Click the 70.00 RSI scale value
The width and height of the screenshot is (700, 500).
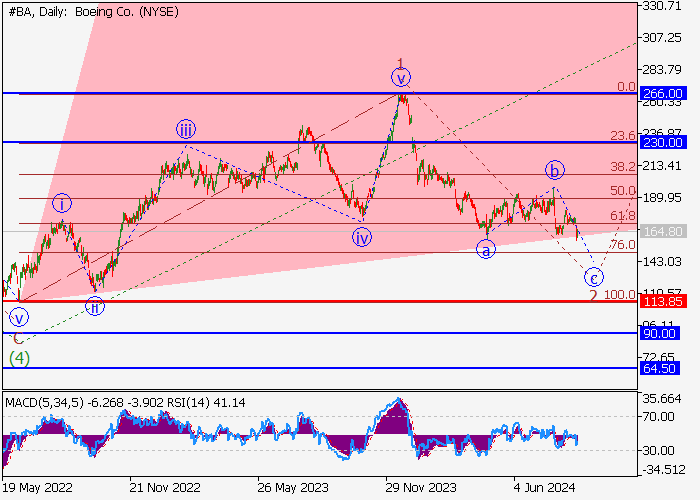pos(658,417)
